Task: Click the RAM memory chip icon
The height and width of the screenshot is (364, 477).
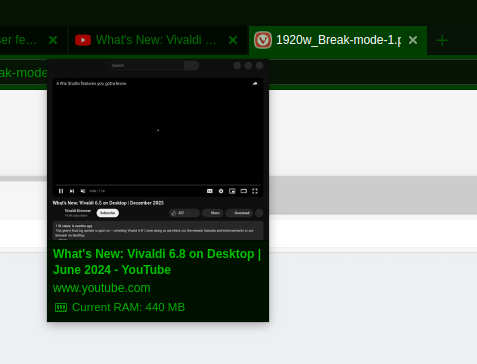Action: pyautogui.click(x=61, y=307)
